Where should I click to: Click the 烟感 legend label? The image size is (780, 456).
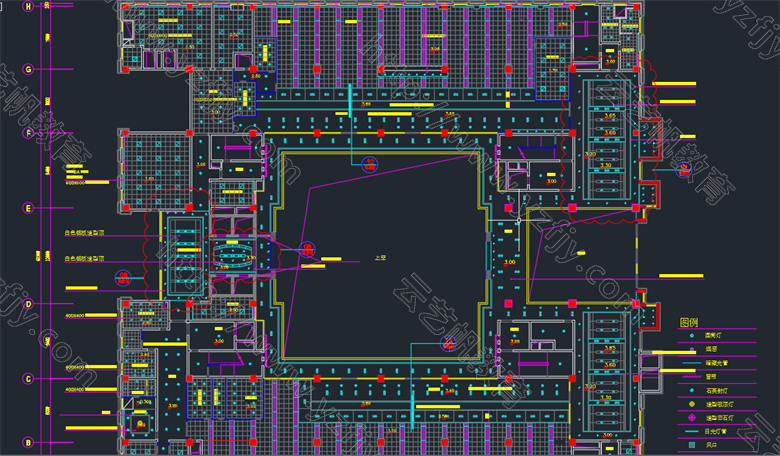[712, 350]
